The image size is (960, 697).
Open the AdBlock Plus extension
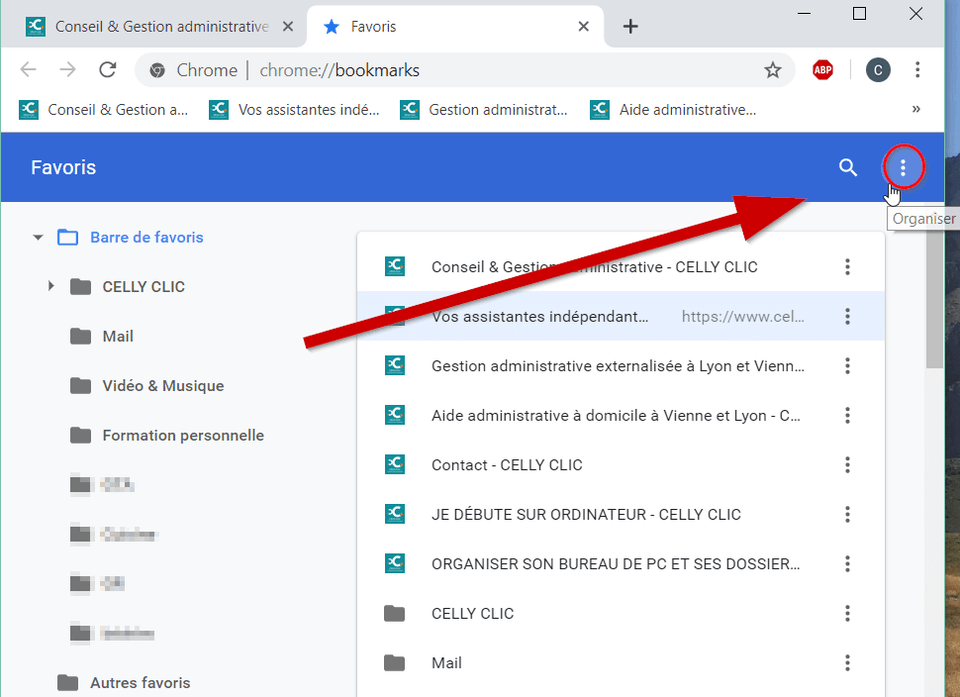click(x=823, y=70)
